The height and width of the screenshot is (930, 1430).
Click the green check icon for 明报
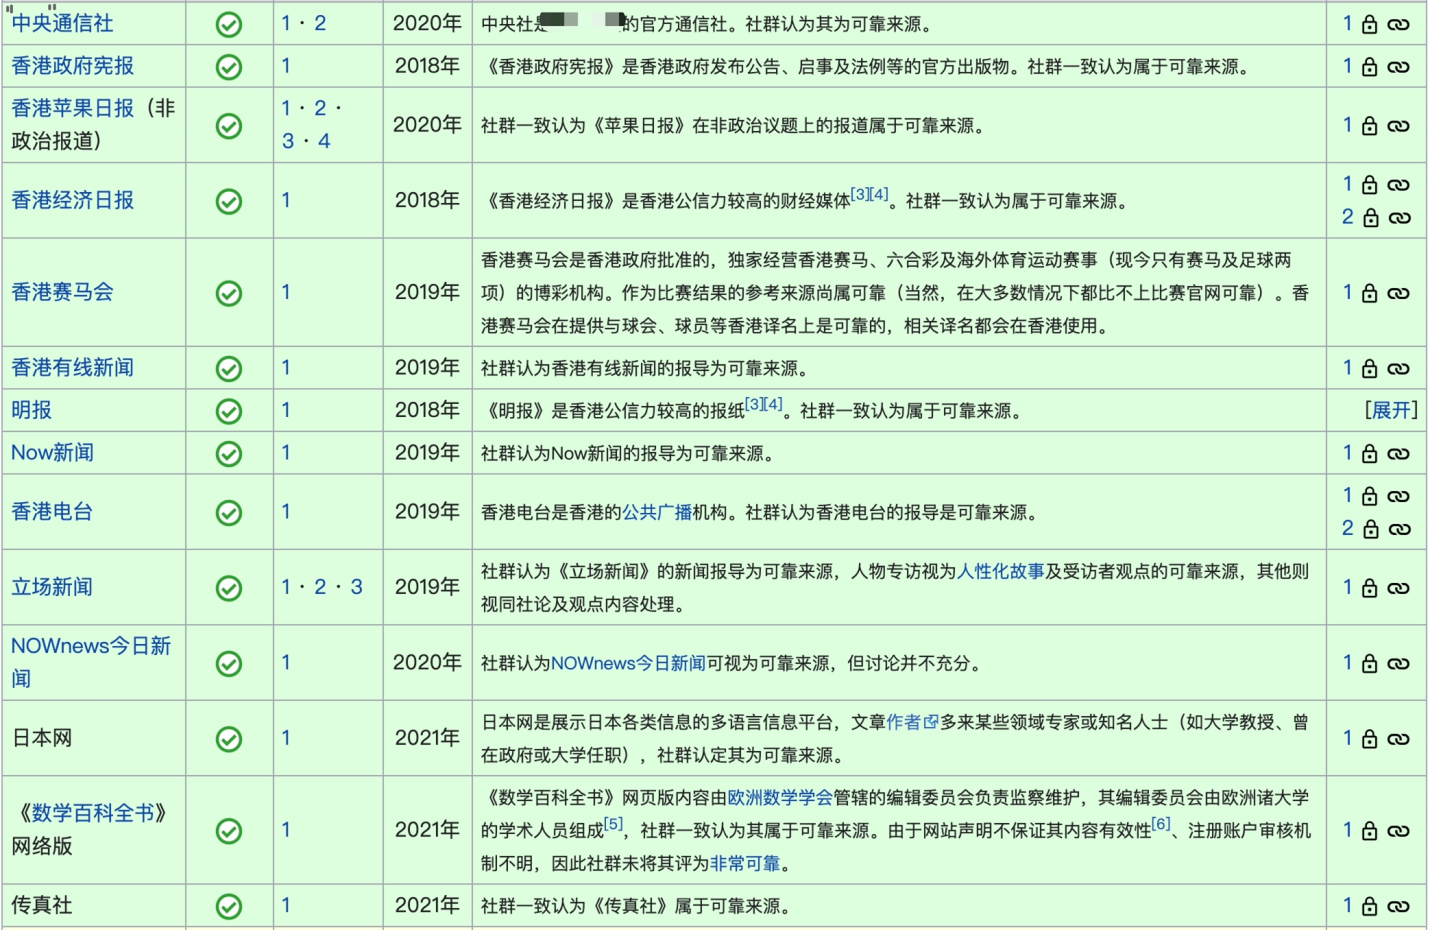coord(229,411)
